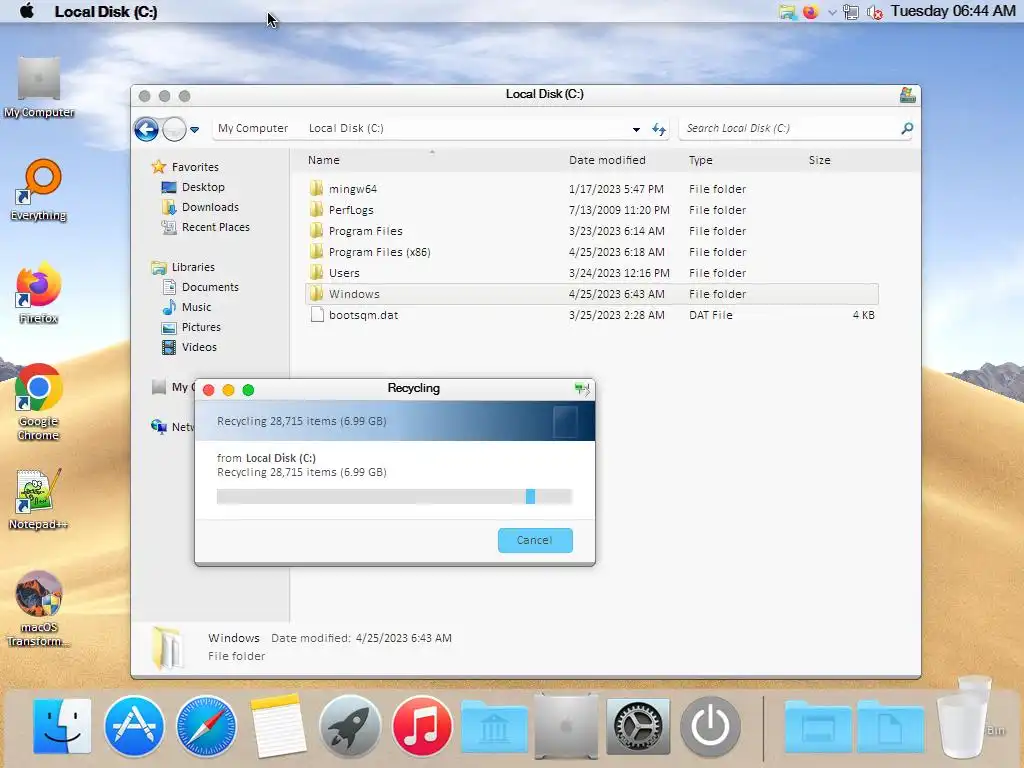
Task: Open recent locations history dropdown arrow
Action: point(195,129)
